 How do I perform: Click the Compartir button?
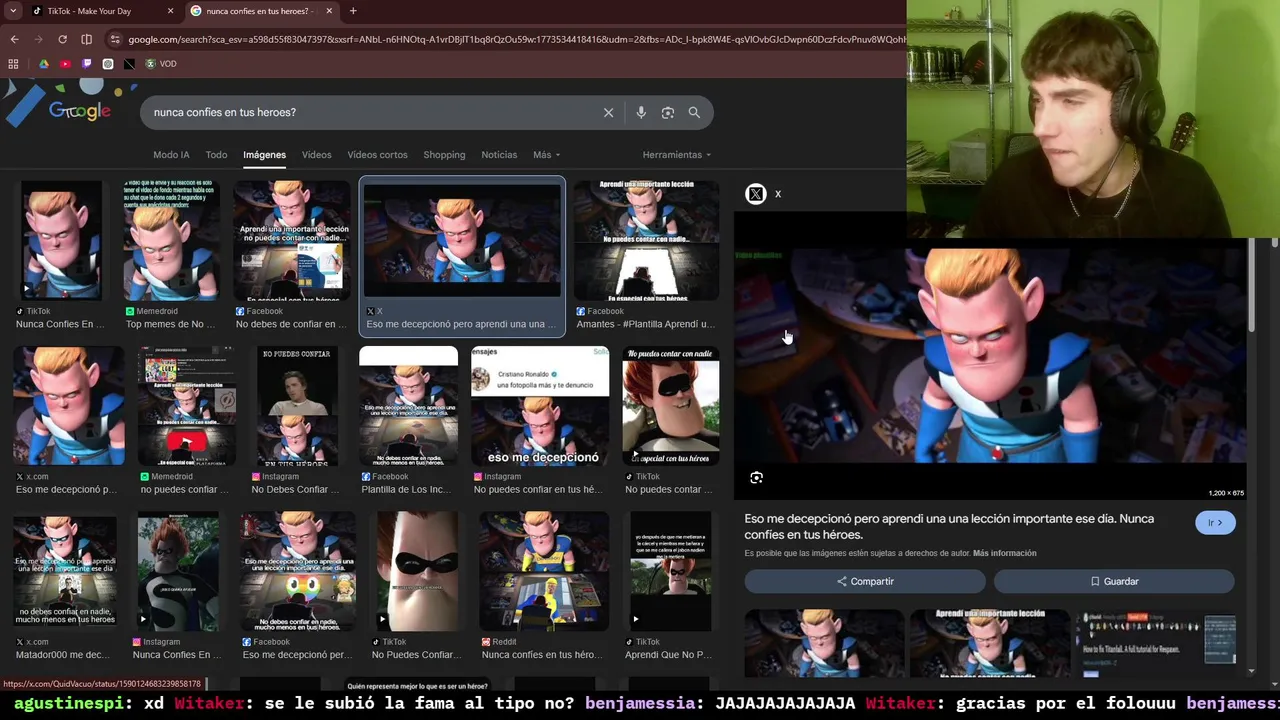(x=865, y=581)
